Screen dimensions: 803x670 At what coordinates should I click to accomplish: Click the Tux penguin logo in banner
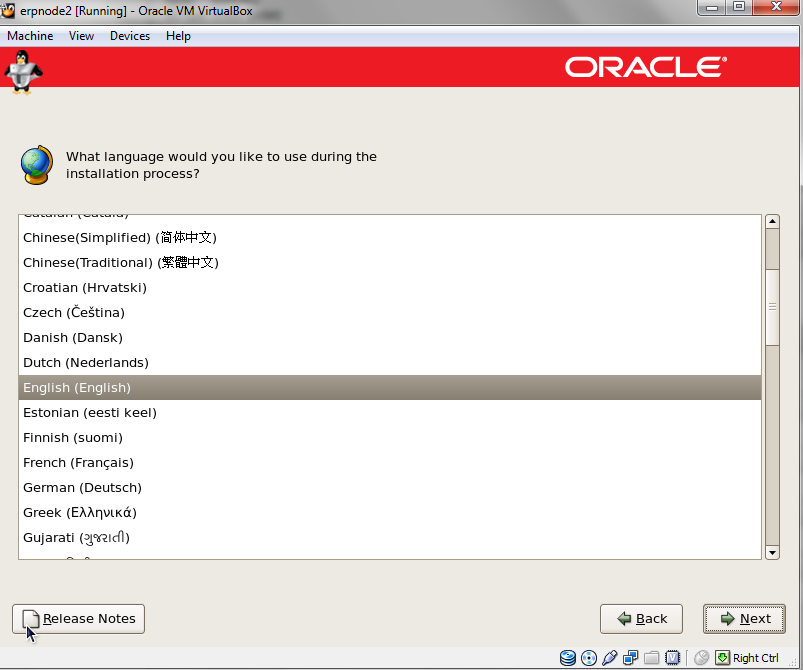(x=23, y=72)
